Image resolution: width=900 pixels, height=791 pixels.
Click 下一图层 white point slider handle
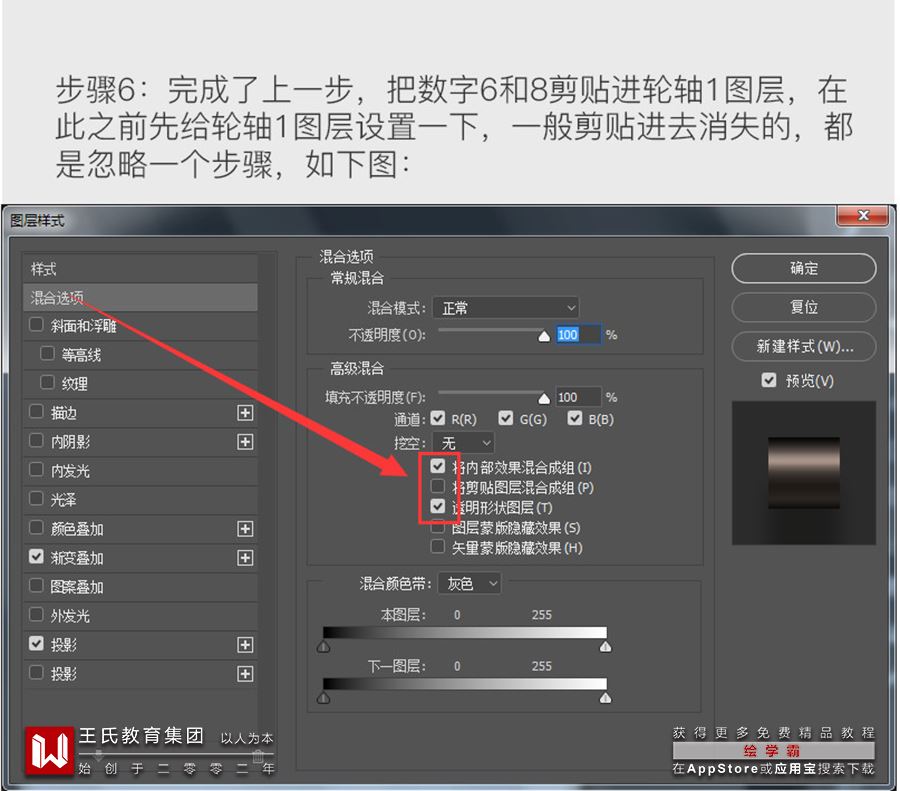coord(605,698)
